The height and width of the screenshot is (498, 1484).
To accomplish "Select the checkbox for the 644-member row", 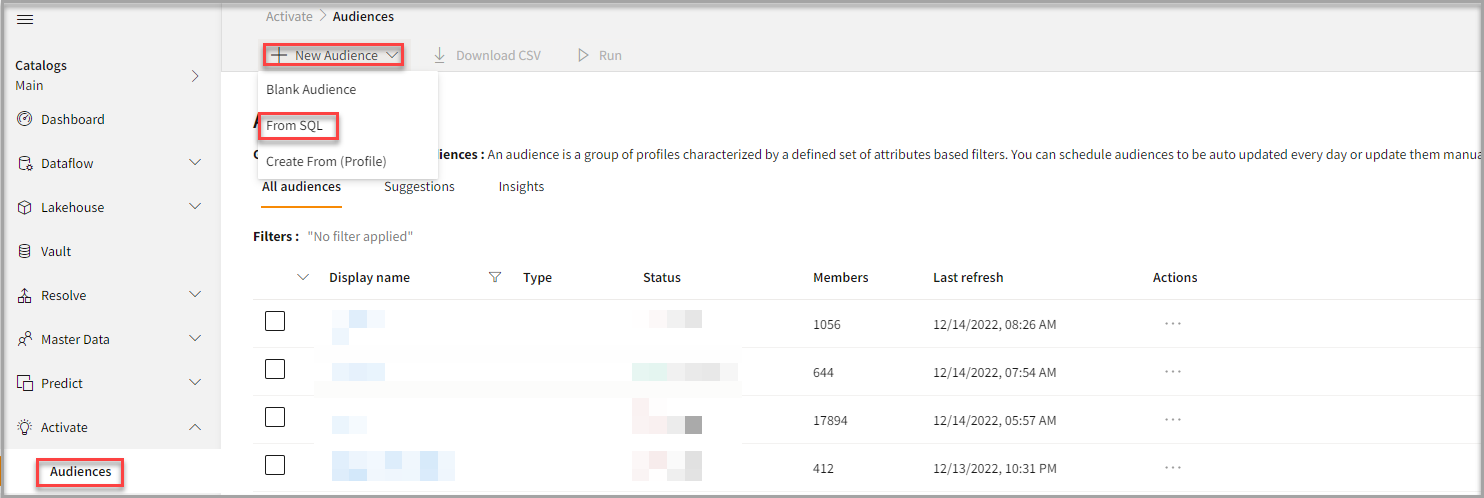I will pyautogui.click(x=275, y=369).
